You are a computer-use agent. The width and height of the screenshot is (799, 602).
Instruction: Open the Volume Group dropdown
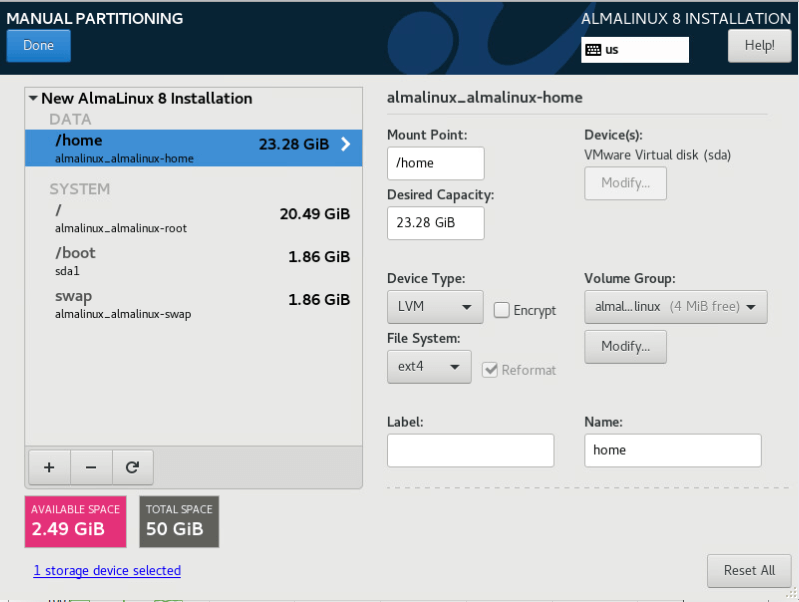coord(676,307)
